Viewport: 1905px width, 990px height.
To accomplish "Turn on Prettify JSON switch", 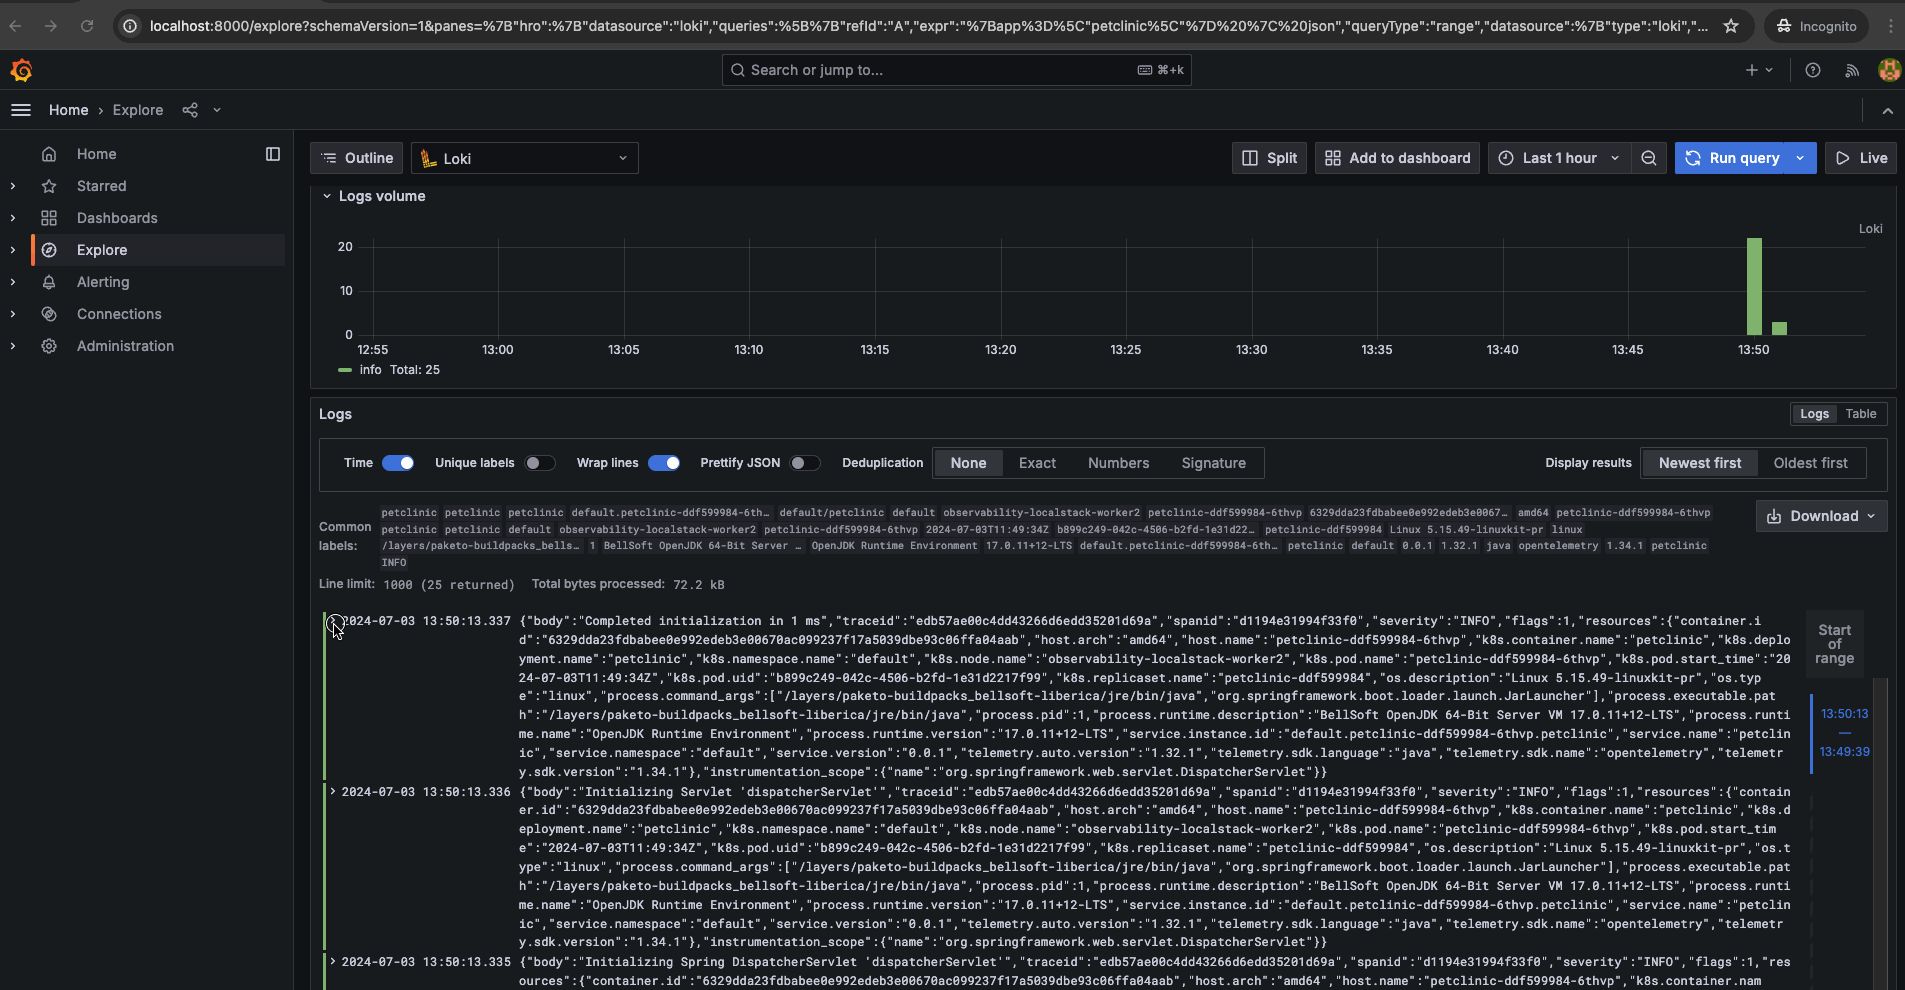I will click(804, 463).
